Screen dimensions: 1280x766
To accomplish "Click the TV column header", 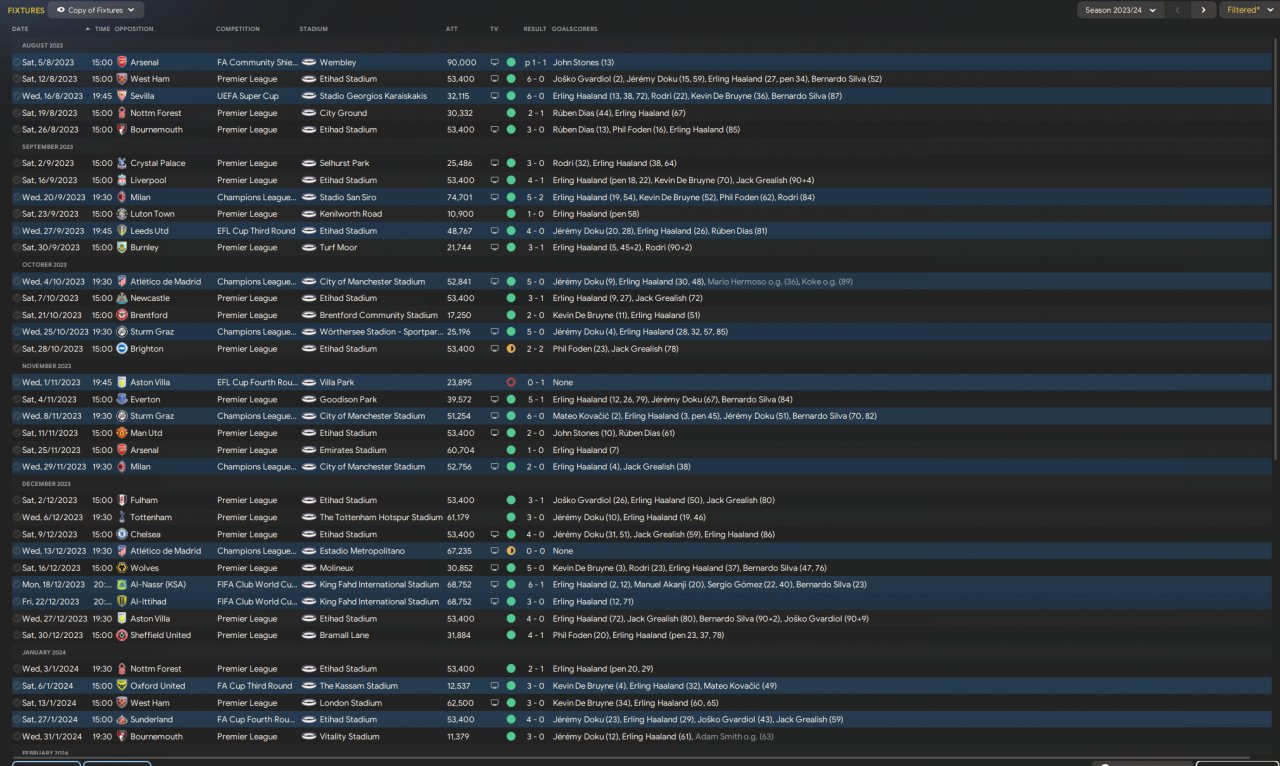I will (494, 29).
